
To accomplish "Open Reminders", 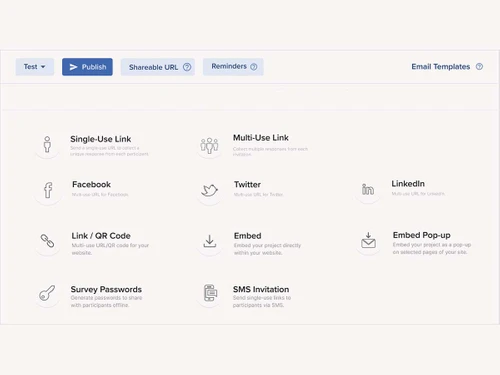I will tap(233, 67).
